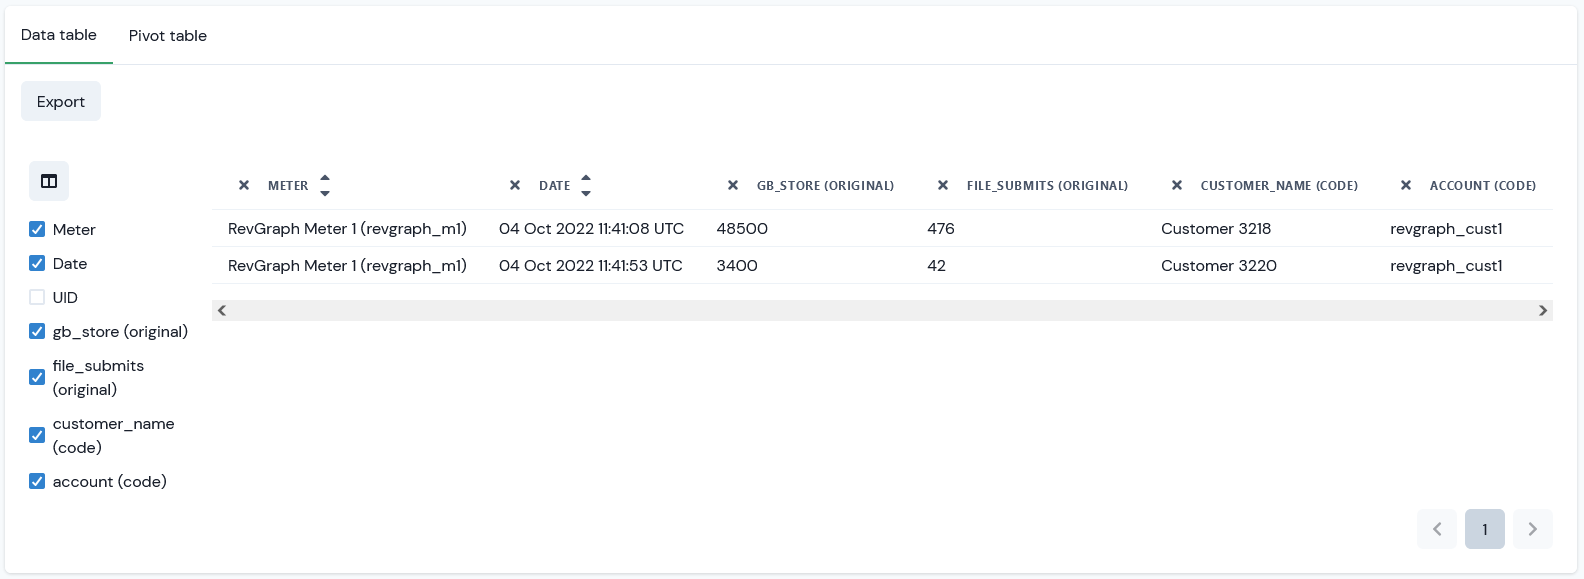This screenshot has width=1584, height=579.
Task: Click the horizontal scrollbar track
Action: 882,310
